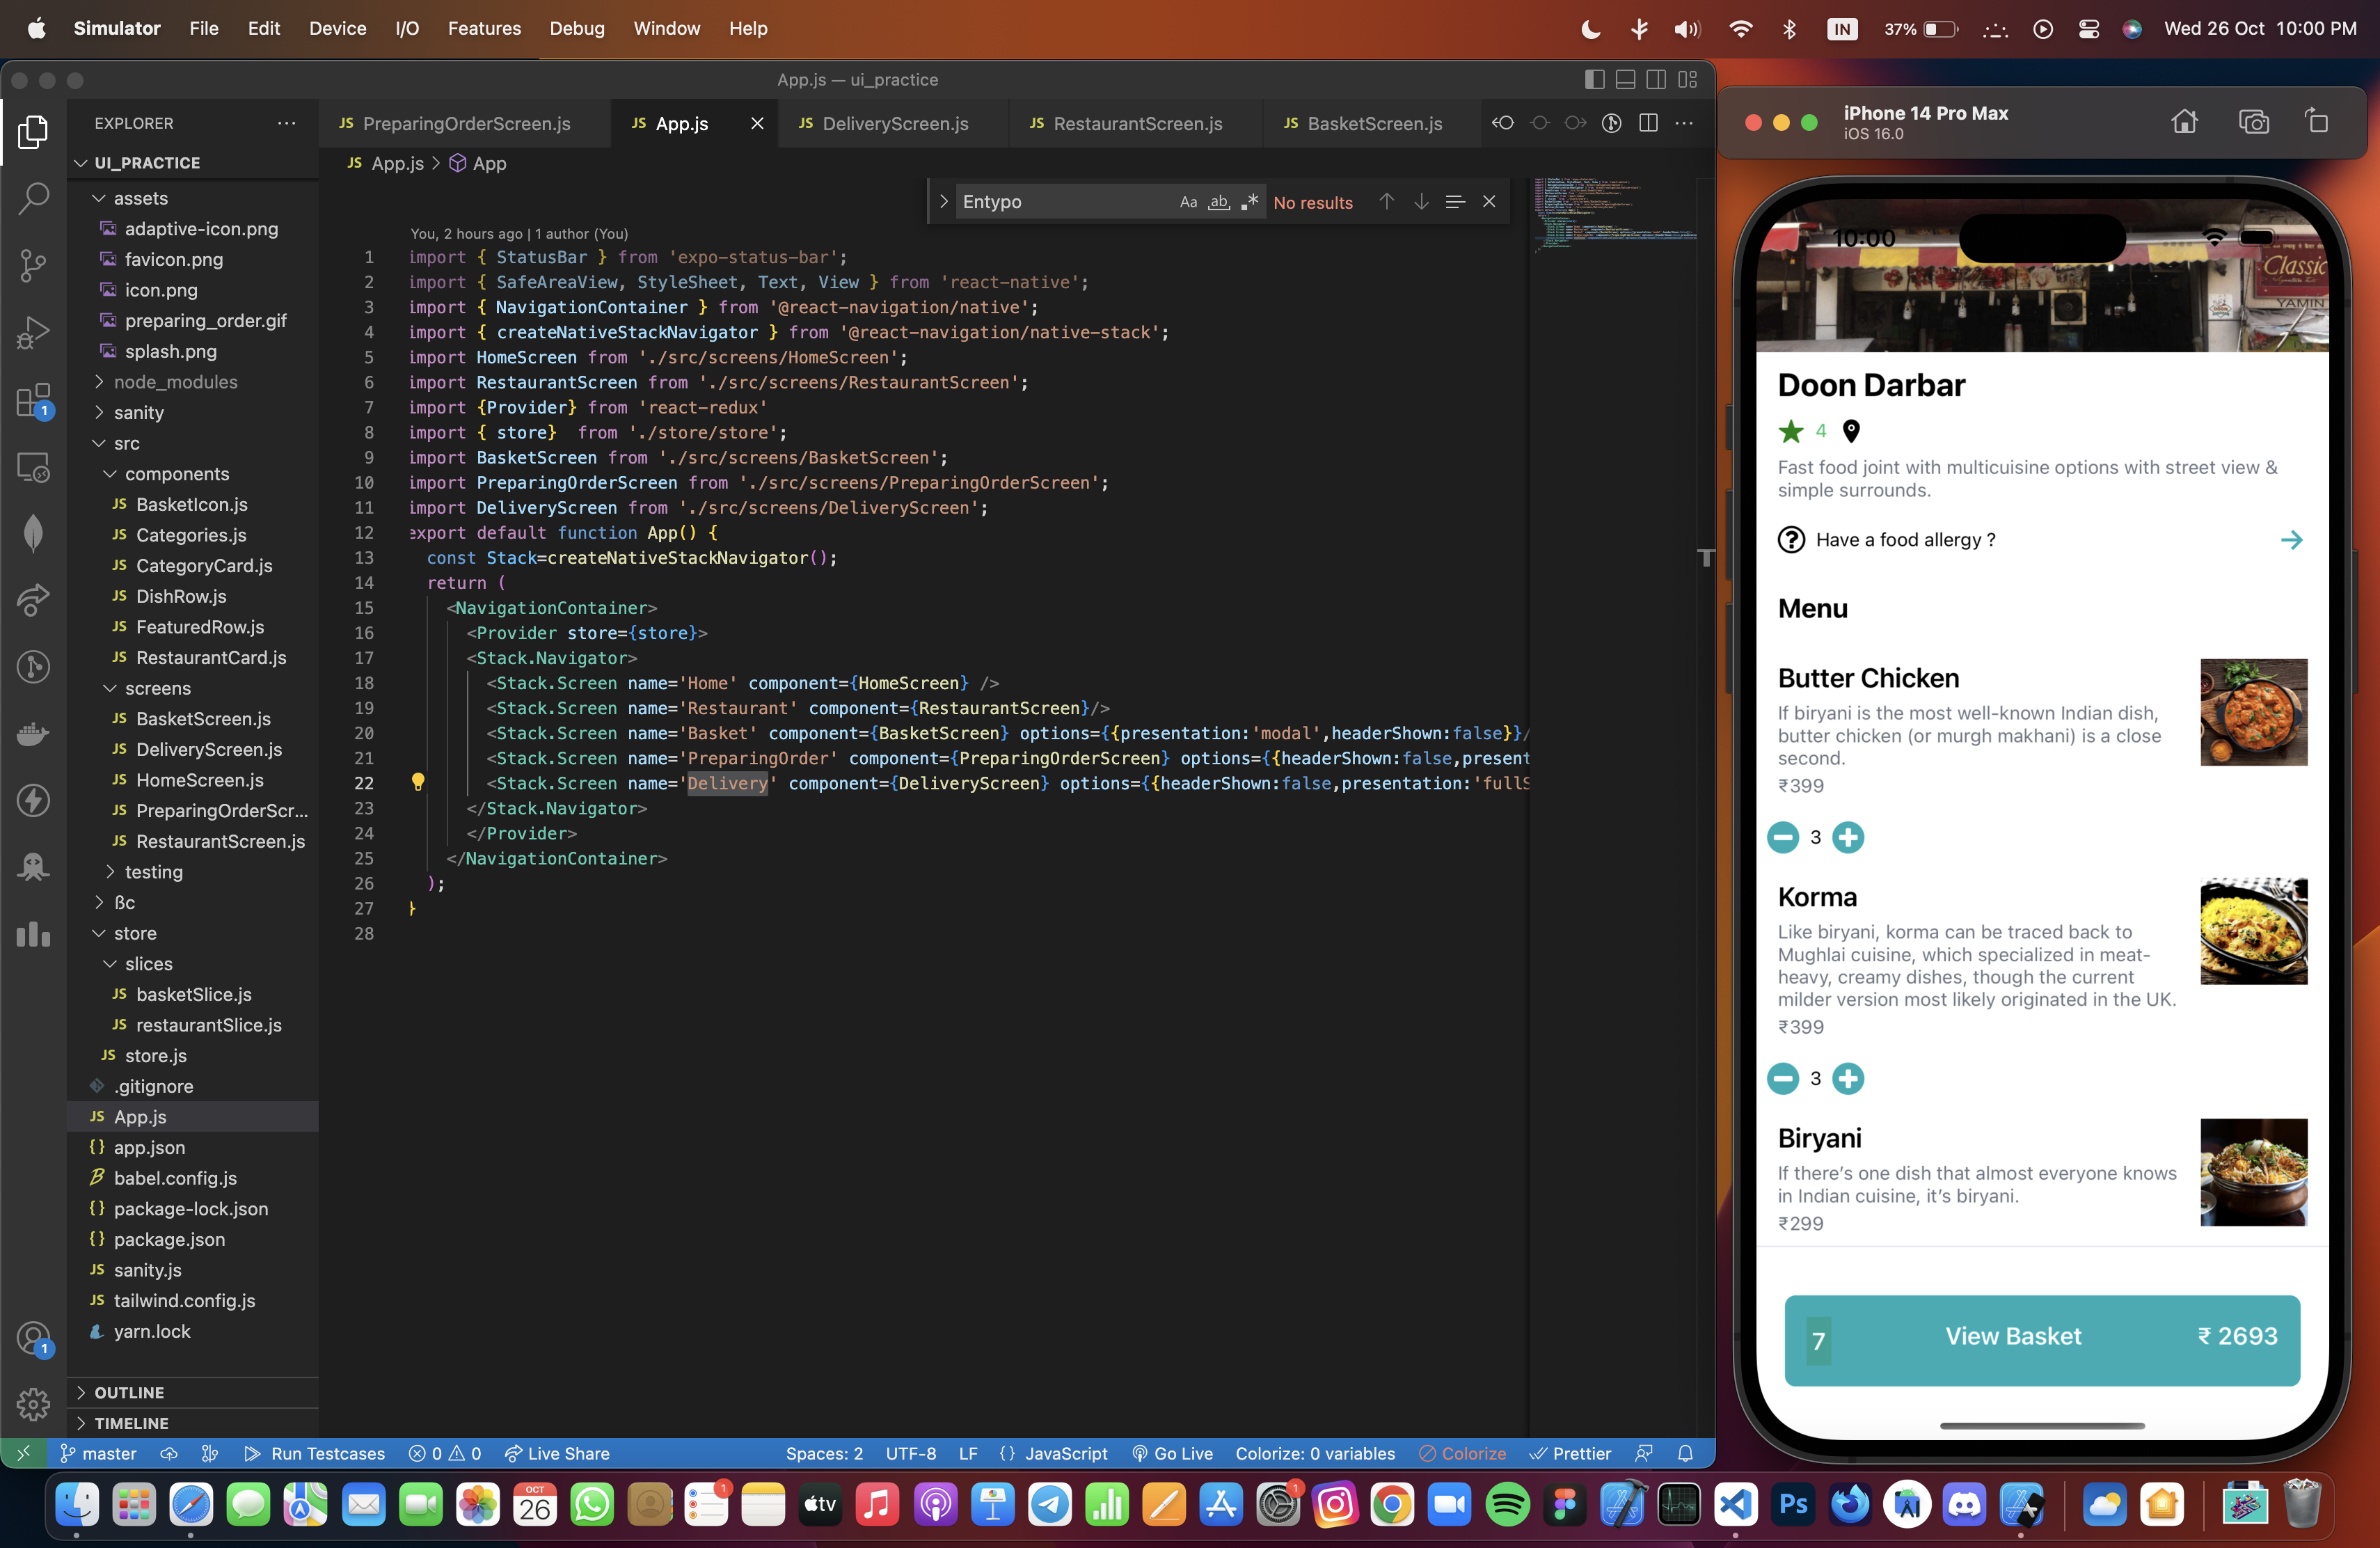Image resolution: width=2380 pixels, height=1548 pixels.
Task: Tap the Biryani dish thumbnail
Action: click(2253, 1171)
